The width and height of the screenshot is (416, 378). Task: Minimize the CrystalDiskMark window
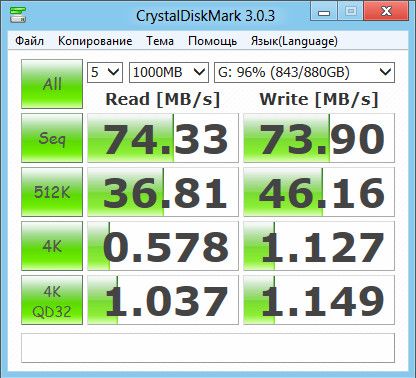(324, 12)
